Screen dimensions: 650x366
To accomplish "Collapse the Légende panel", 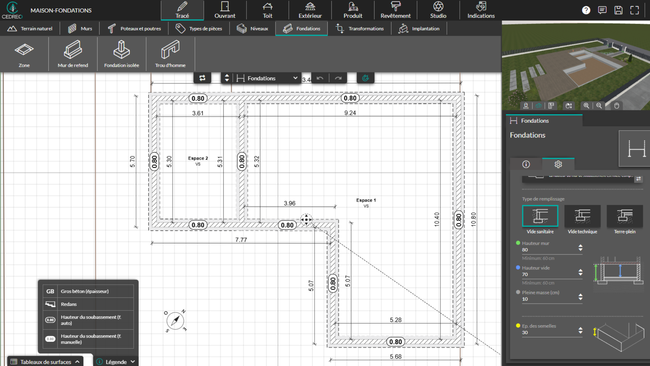I will 116,361.
